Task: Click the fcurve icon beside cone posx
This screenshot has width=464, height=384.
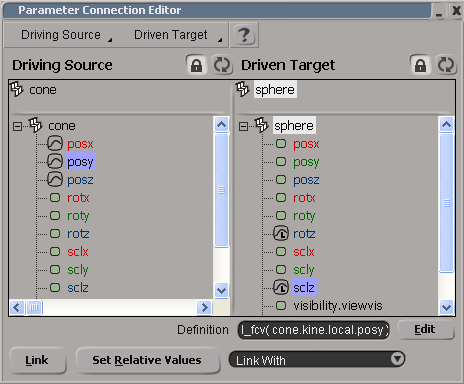Action: tap(55, 144)
